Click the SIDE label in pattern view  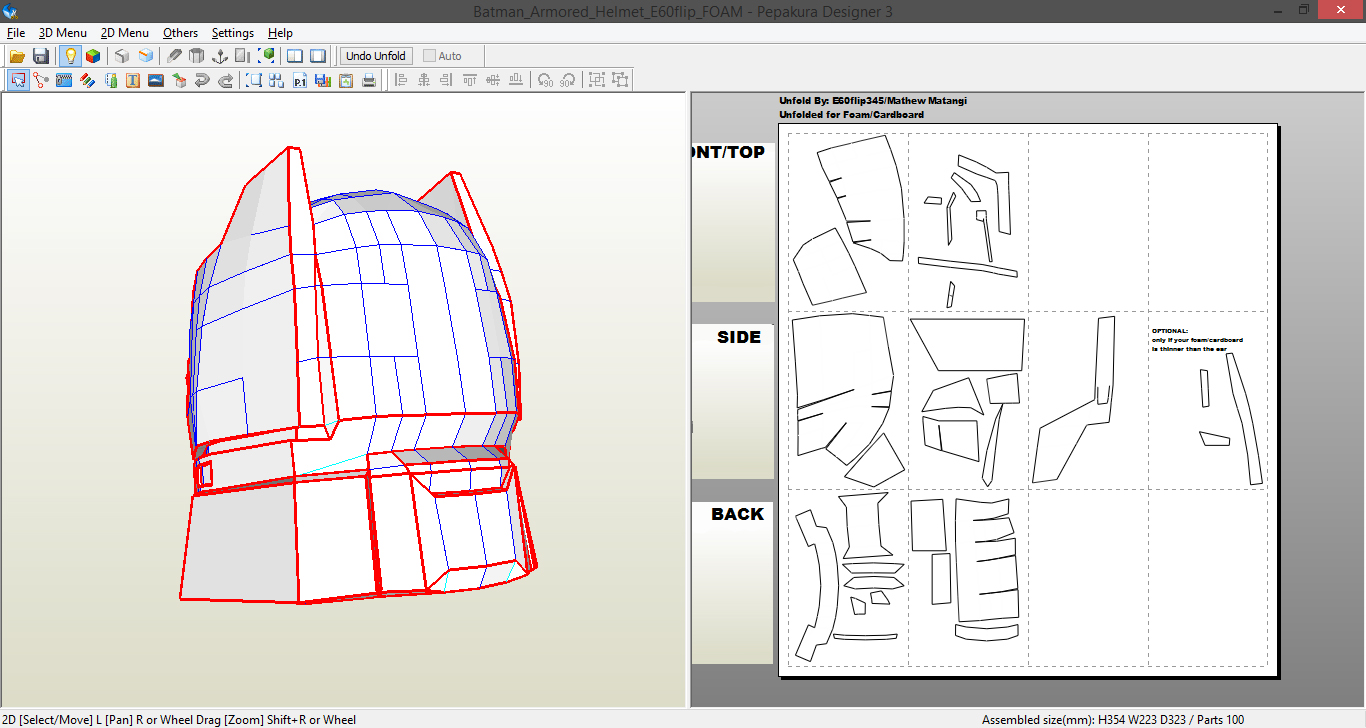(739, 338)
